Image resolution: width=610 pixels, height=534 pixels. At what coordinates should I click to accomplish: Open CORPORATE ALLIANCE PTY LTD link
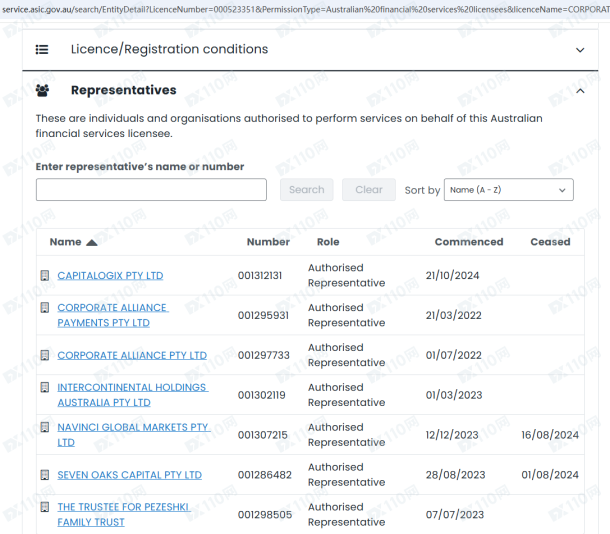point(132,355)
